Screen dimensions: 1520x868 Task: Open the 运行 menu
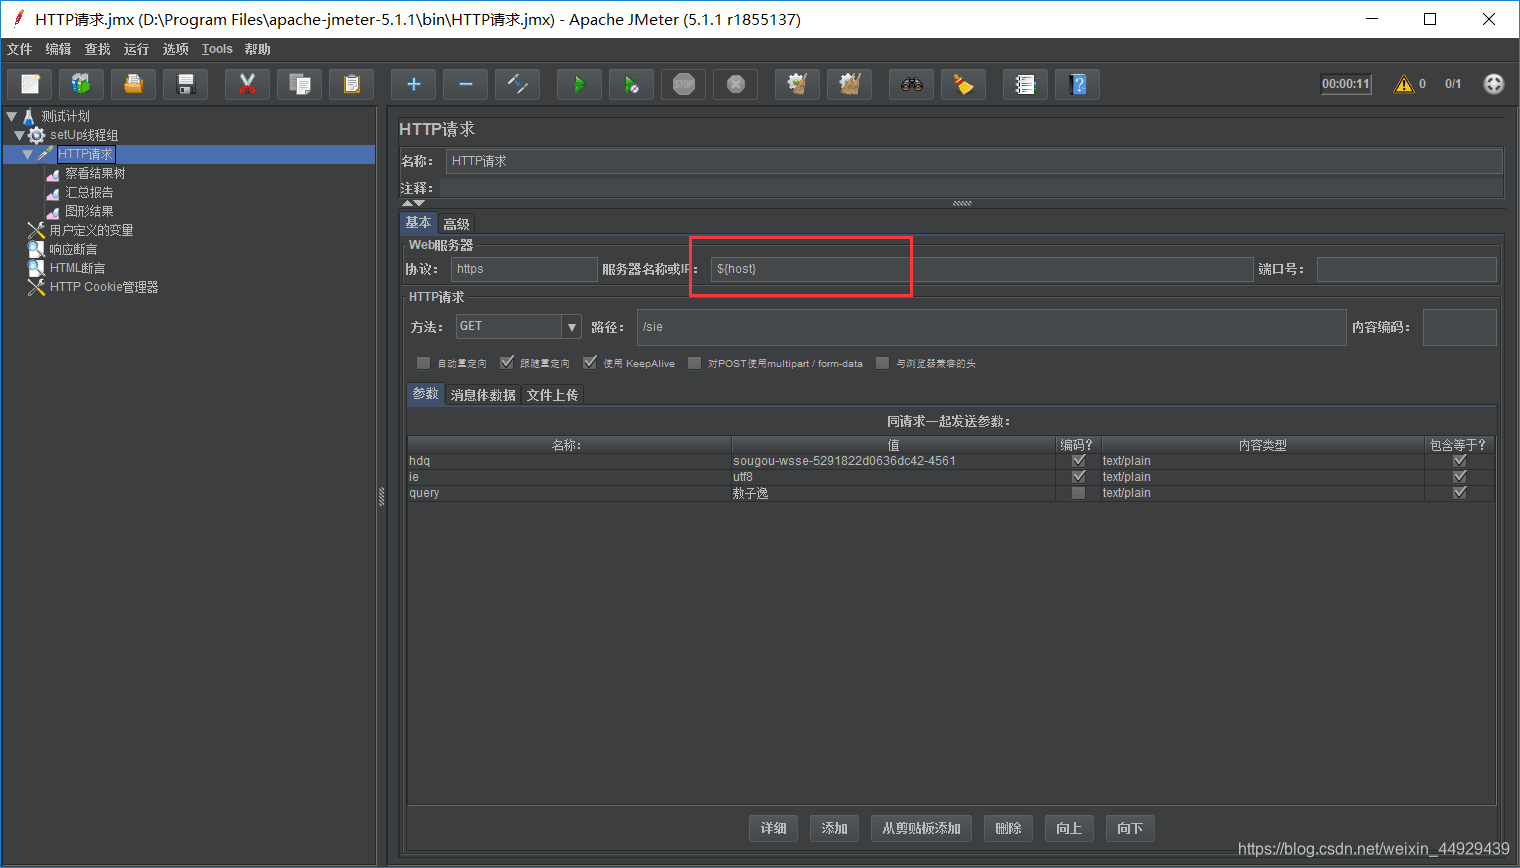(x=136, y=49)
